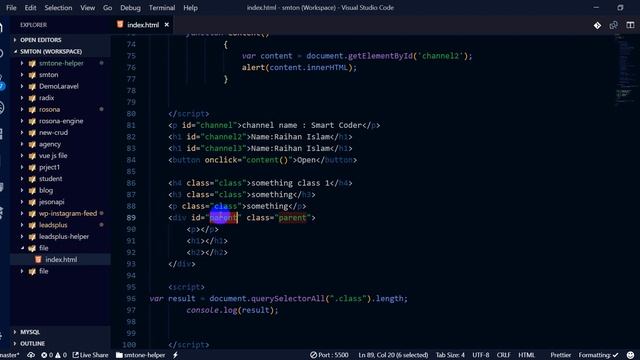The width and height of the screenshot is (640, 360).
Task: Click getElementById on line 75
Action: click(380, 56)
